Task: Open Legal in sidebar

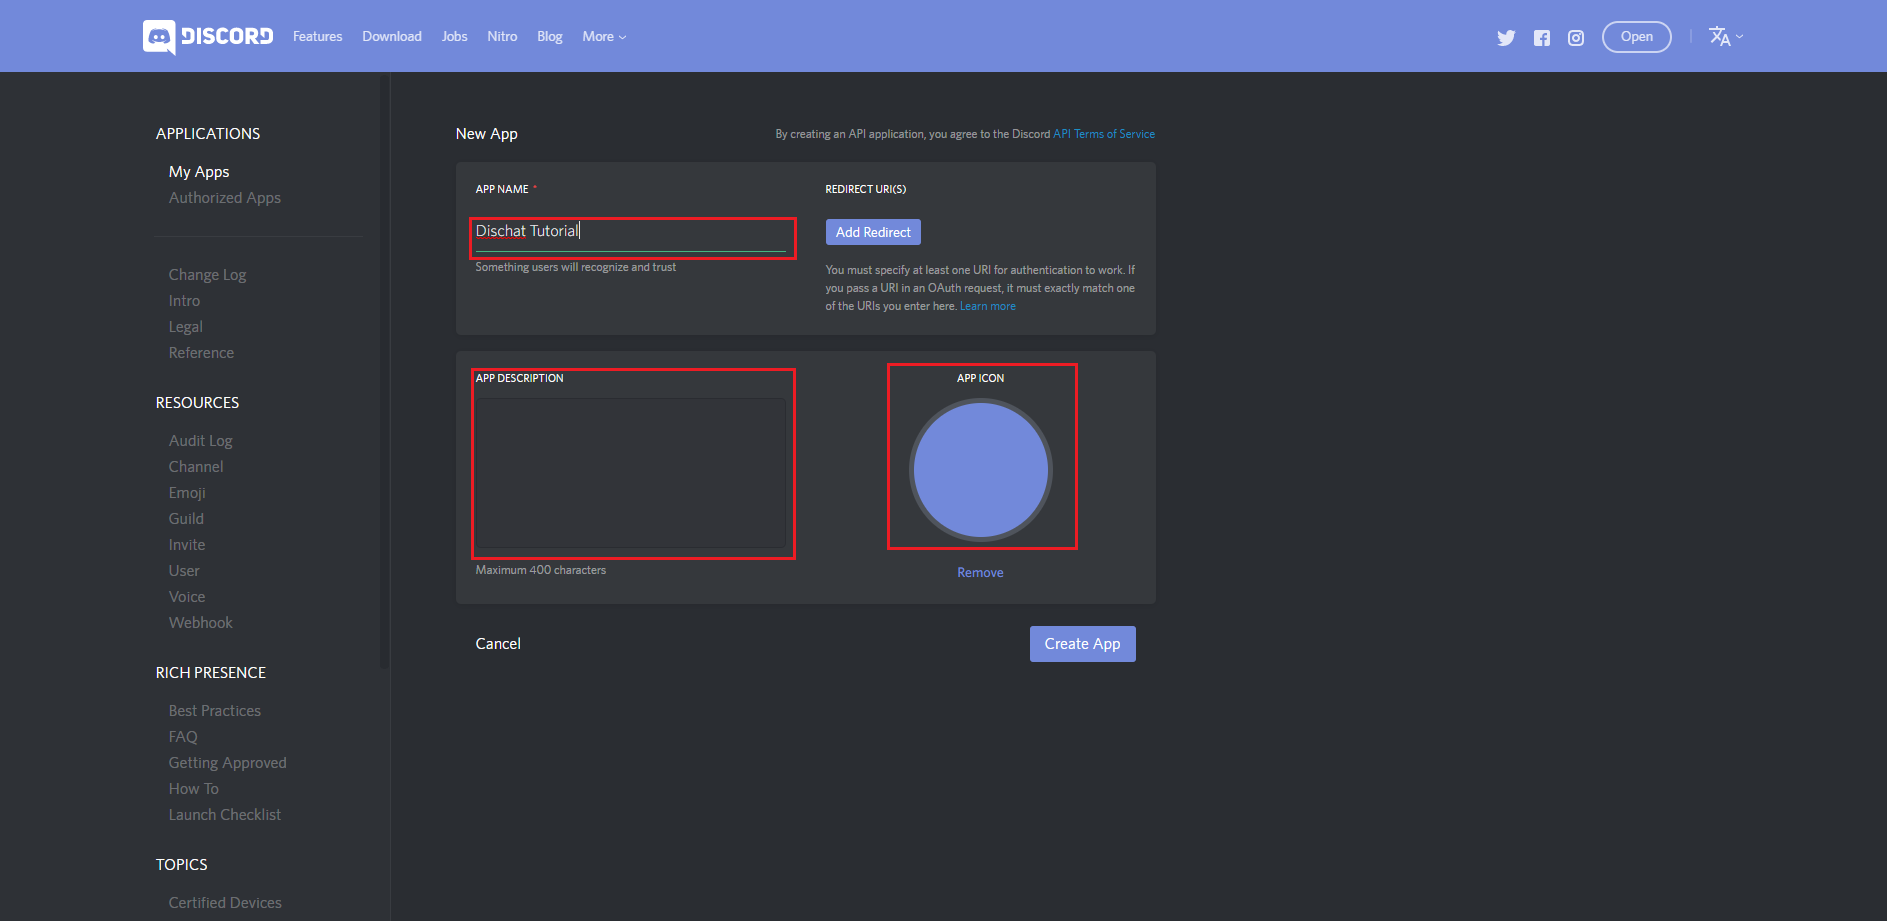Action: pos(186,327)
